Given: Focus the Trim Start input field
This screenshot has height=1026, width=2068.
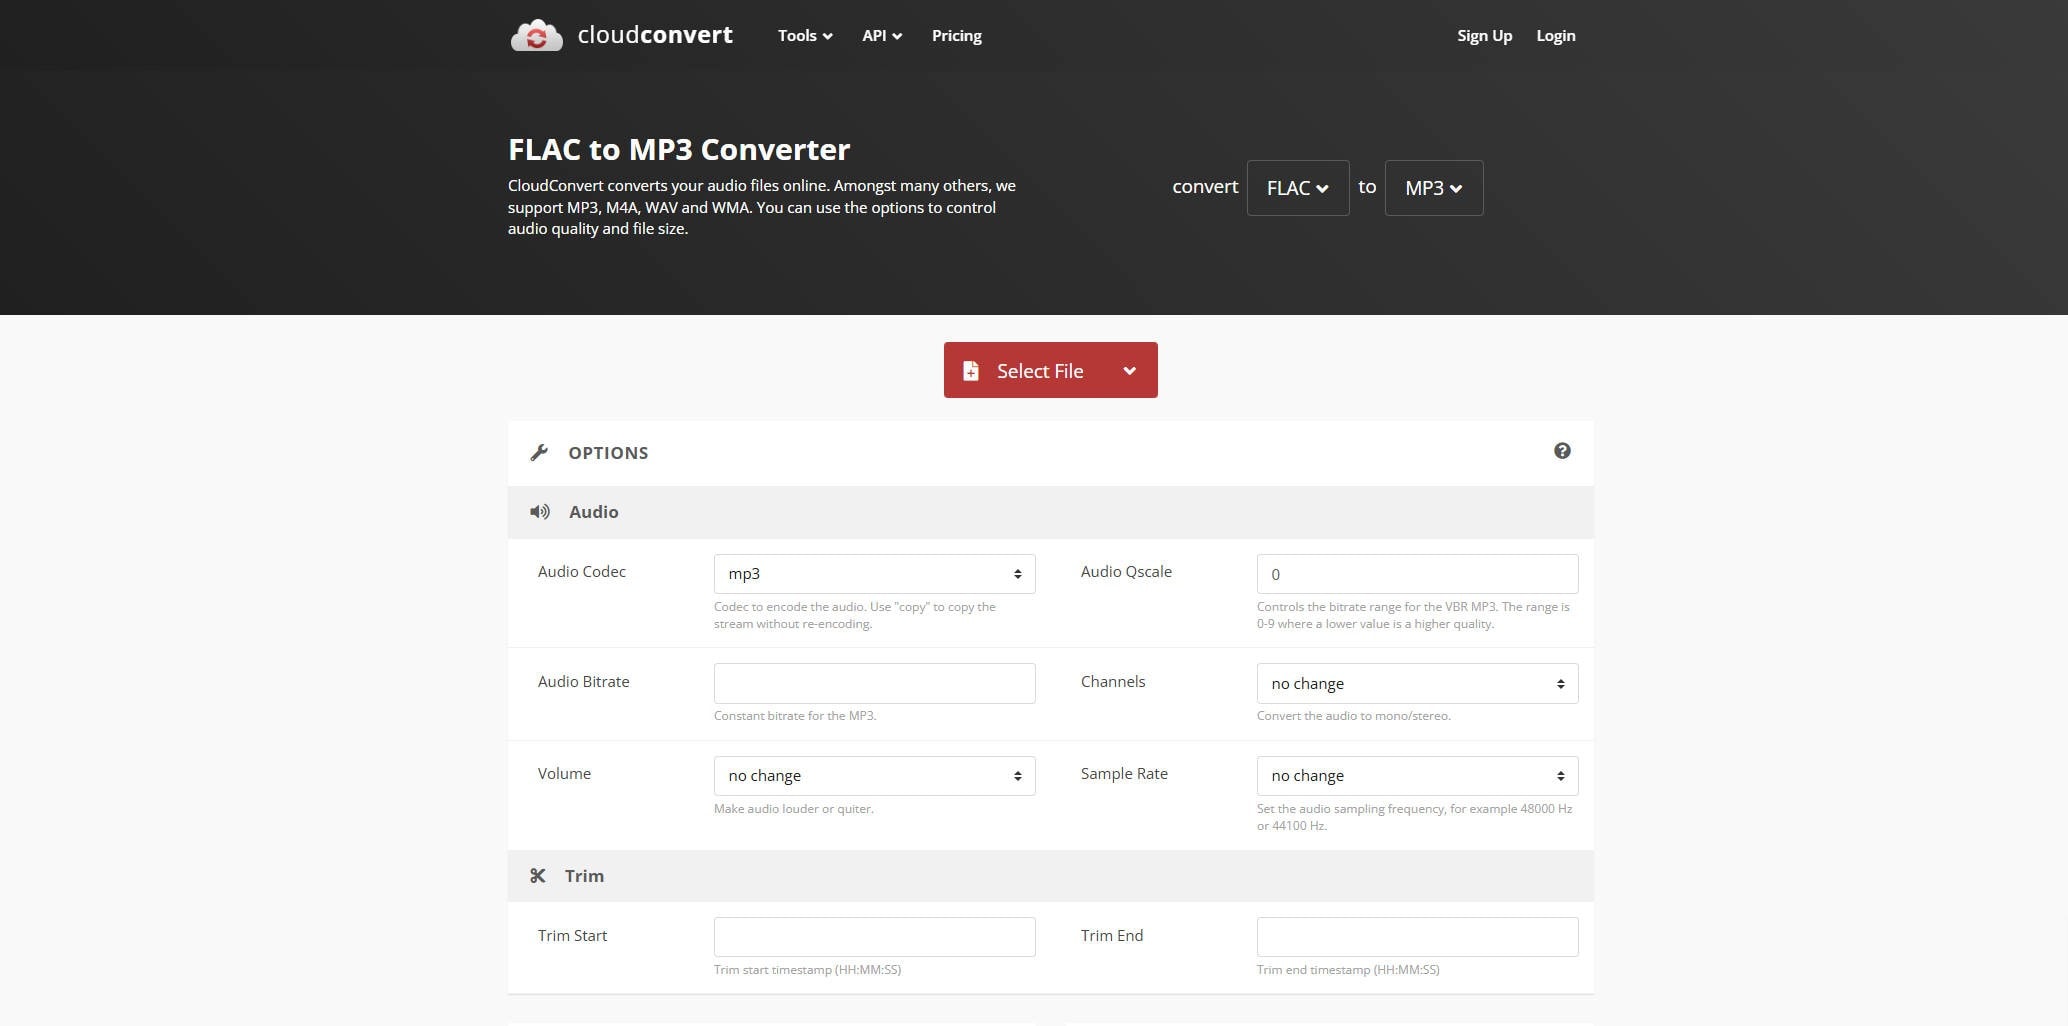Looking at the screenshot, I should (x=874, y=937).
